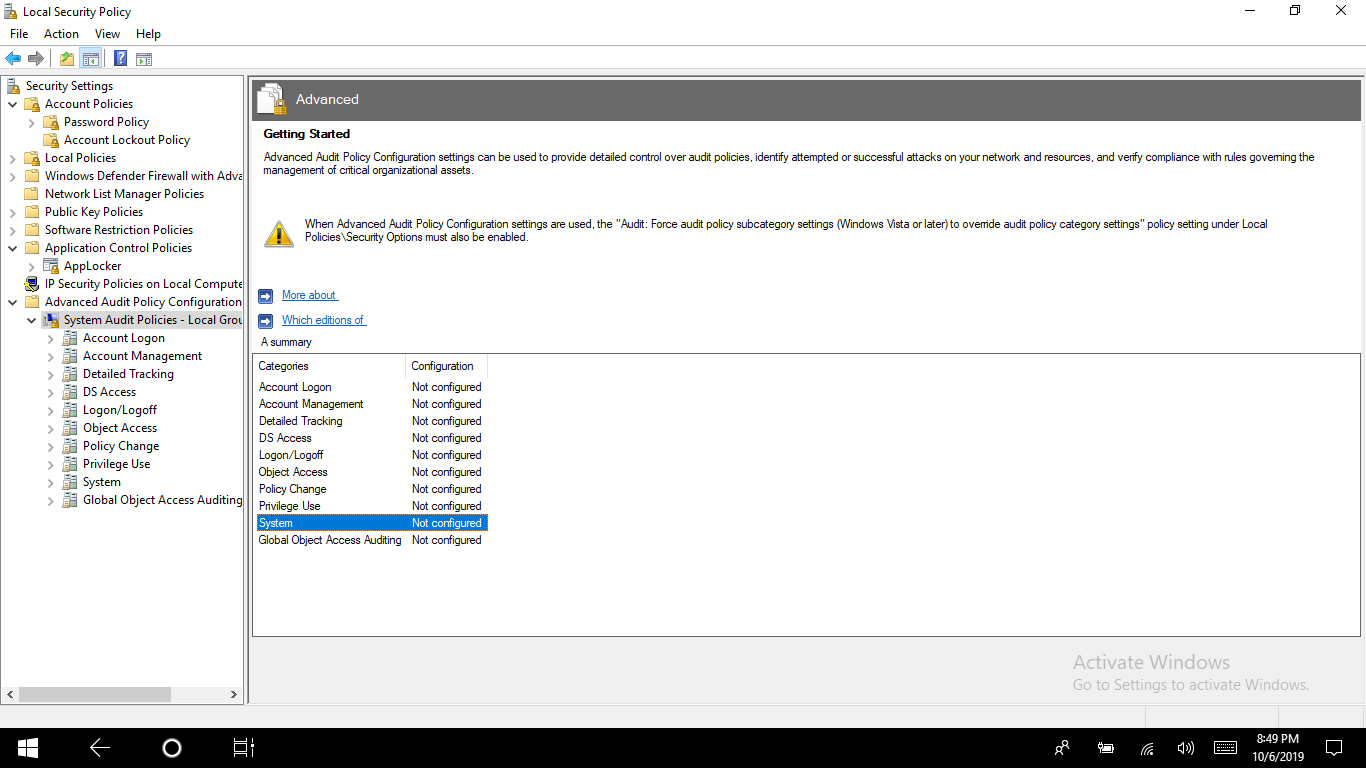Image resolution: width=1366 pixels, height=768 pixels.
Task: Open the Action Center notification icon
Action: pyautogui.click(x=1334, y=747)
